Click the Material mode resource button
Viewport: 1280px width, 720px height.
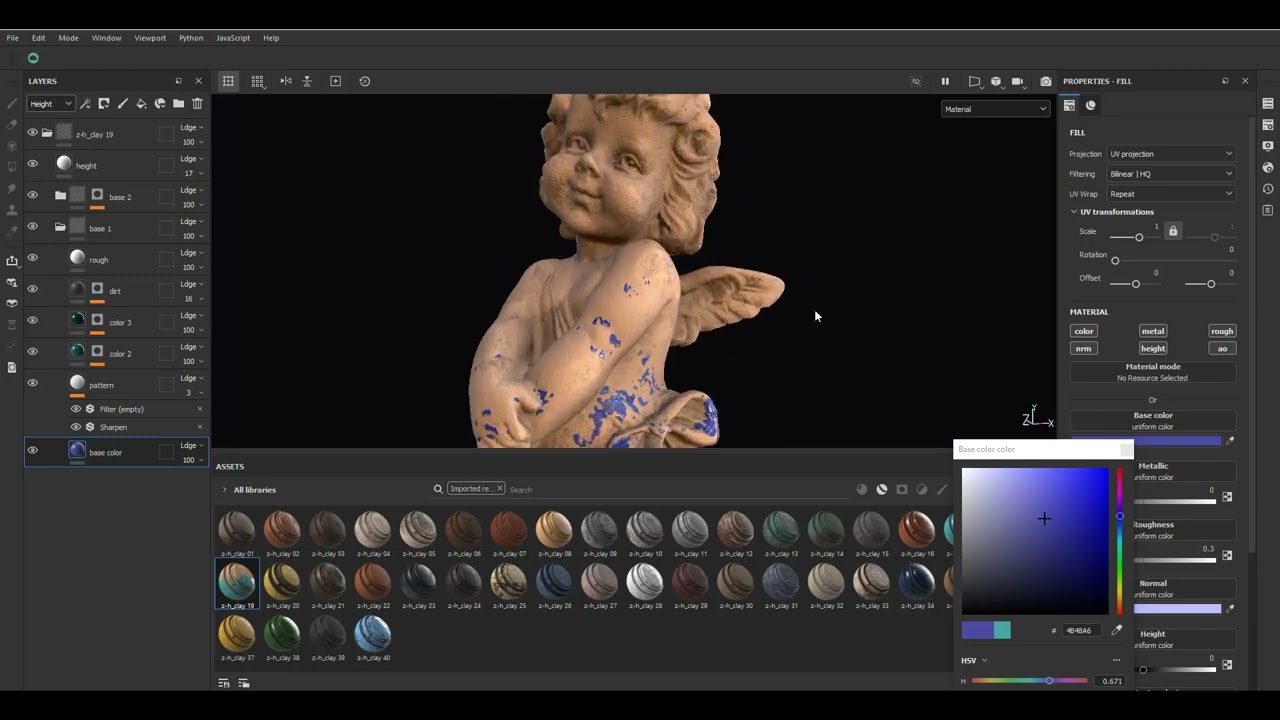click(x=1153, y=372)
